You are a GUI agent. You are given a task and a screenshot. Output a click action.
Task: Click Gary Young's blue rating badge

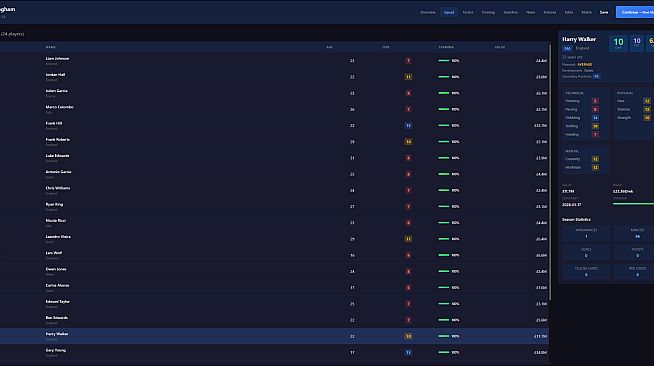pos(408,352)
